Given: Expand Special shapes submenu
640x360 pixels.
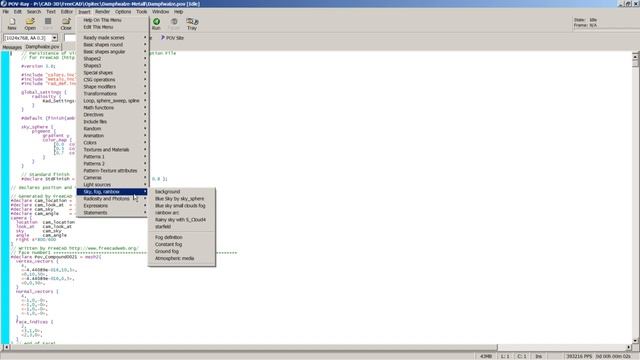Looking at the screenshot, I should (113, 72).
